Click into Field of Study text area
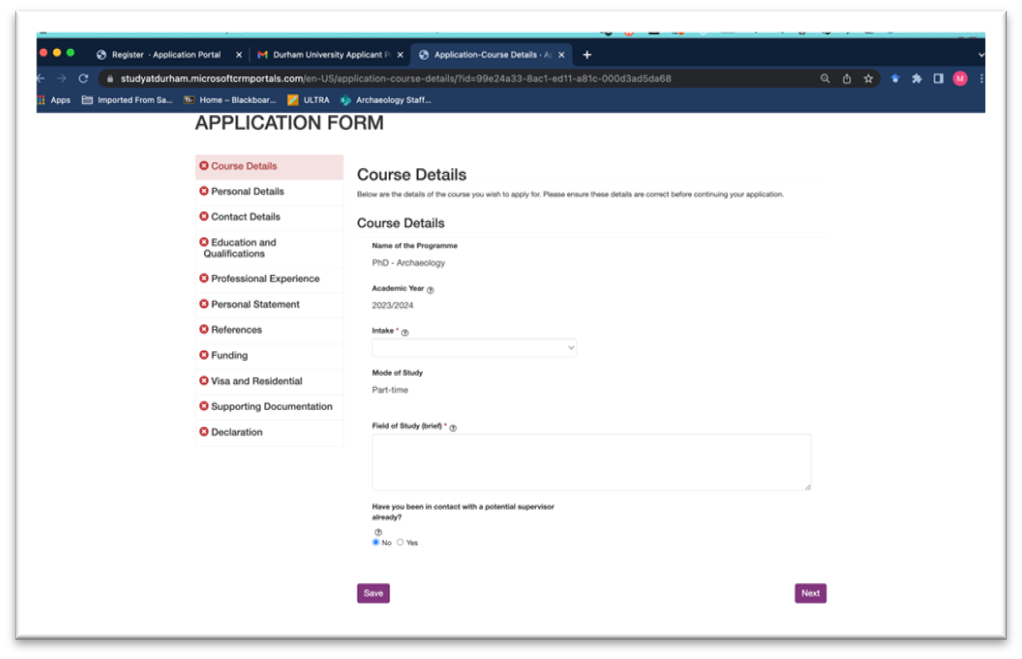1022x659 pixels. point(591,462)
